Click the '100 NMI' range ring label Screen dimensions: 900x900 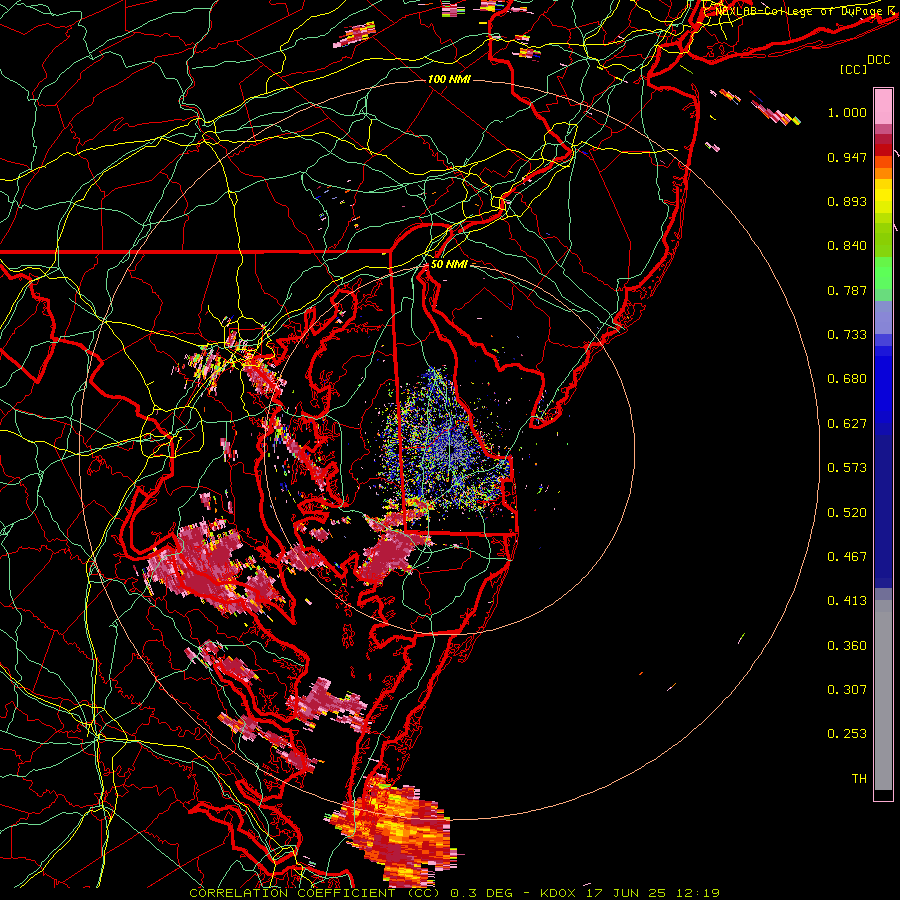pos(449,79)
